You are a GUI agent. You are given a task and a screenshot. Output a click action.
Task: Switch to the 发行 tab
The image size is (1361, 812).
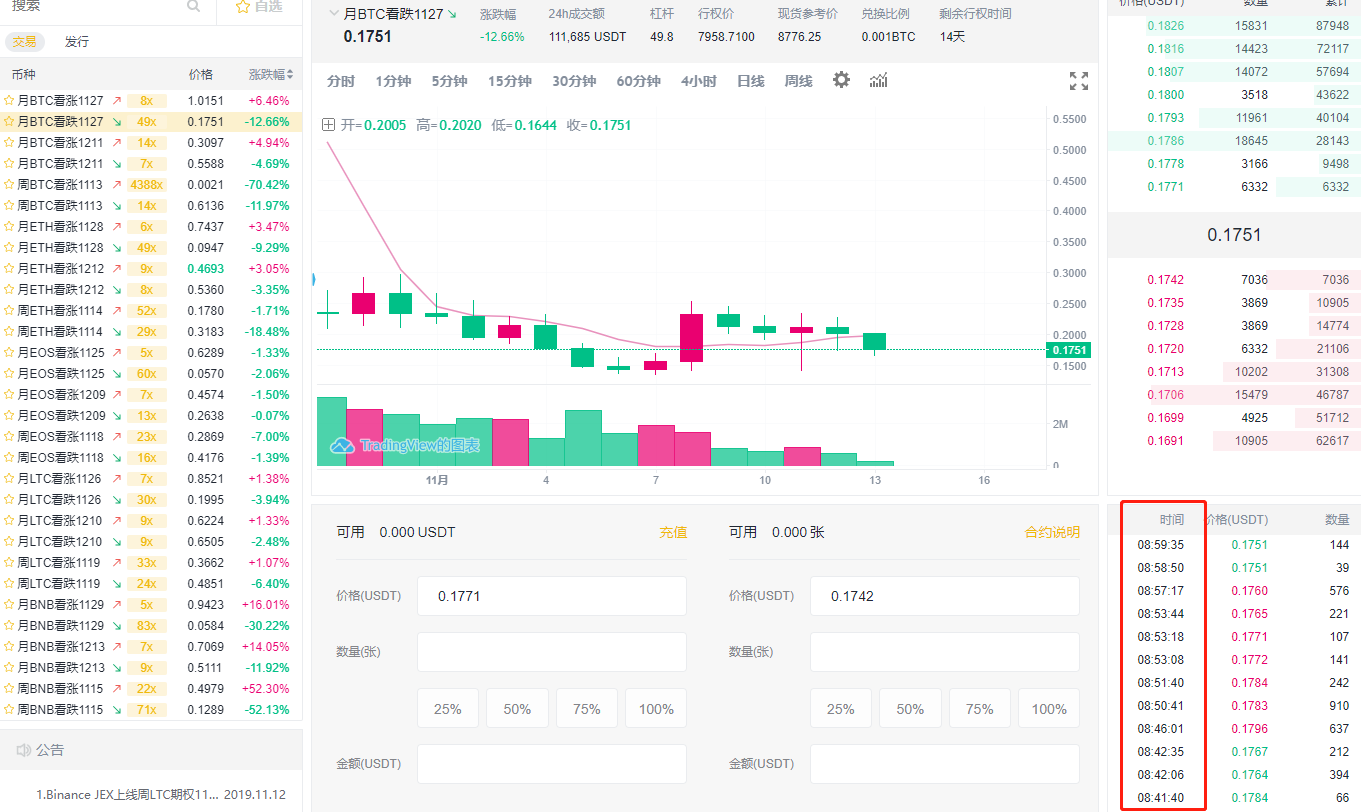pyautogui.click(x=77, y=42)
